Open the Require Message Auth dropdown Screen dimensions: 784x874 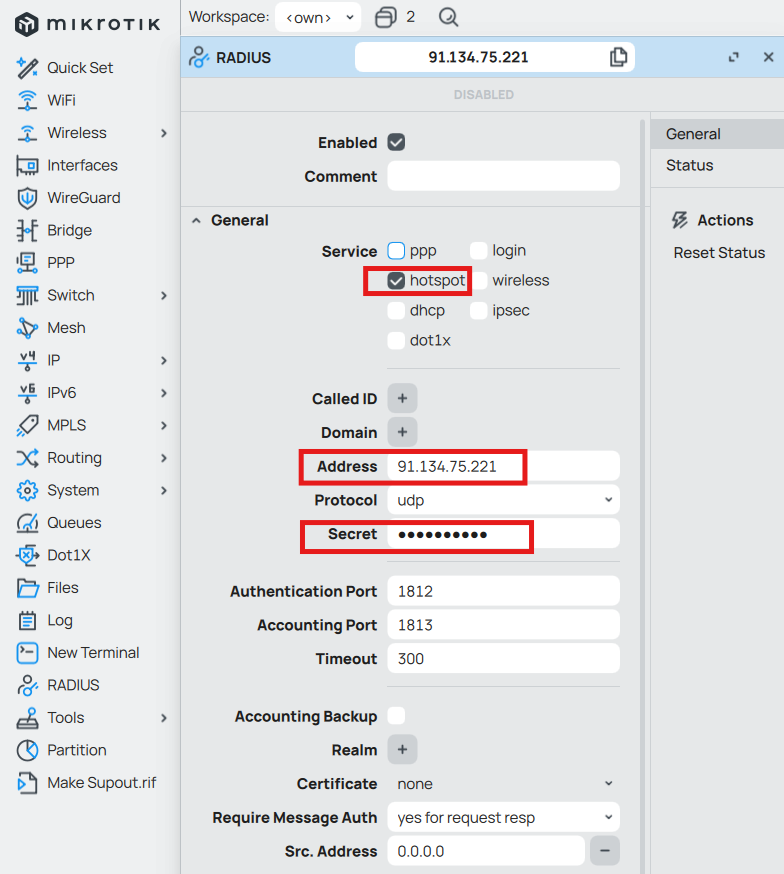pos(503,817)
